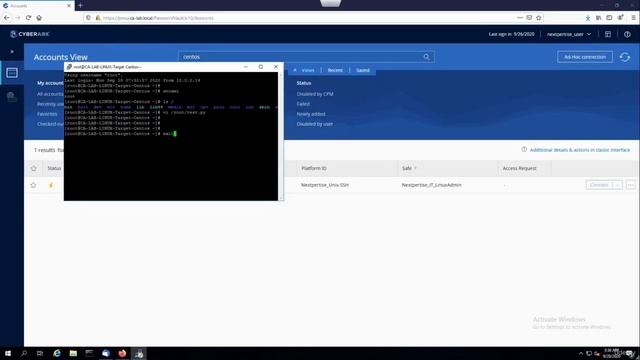This screenshot has height=360, width=640.
Task: Click the PuTTY title bar icon
Action: (x=69, y=67)
